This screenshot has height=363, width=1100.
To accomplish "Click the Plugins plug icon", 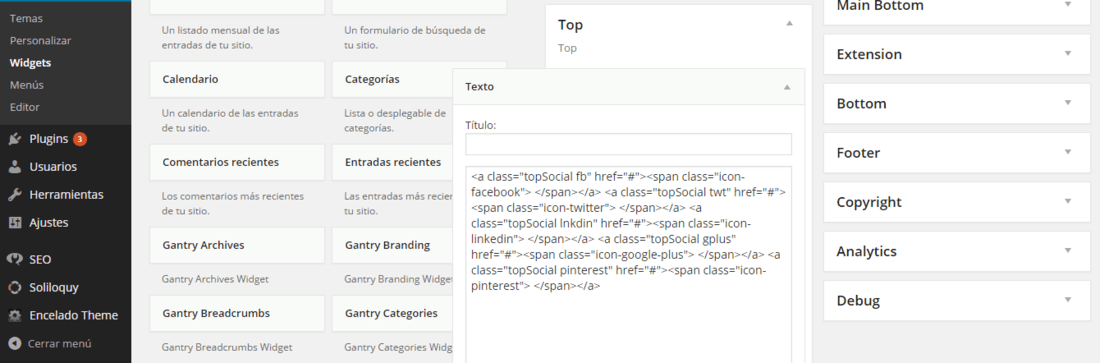I will (15, 139).
